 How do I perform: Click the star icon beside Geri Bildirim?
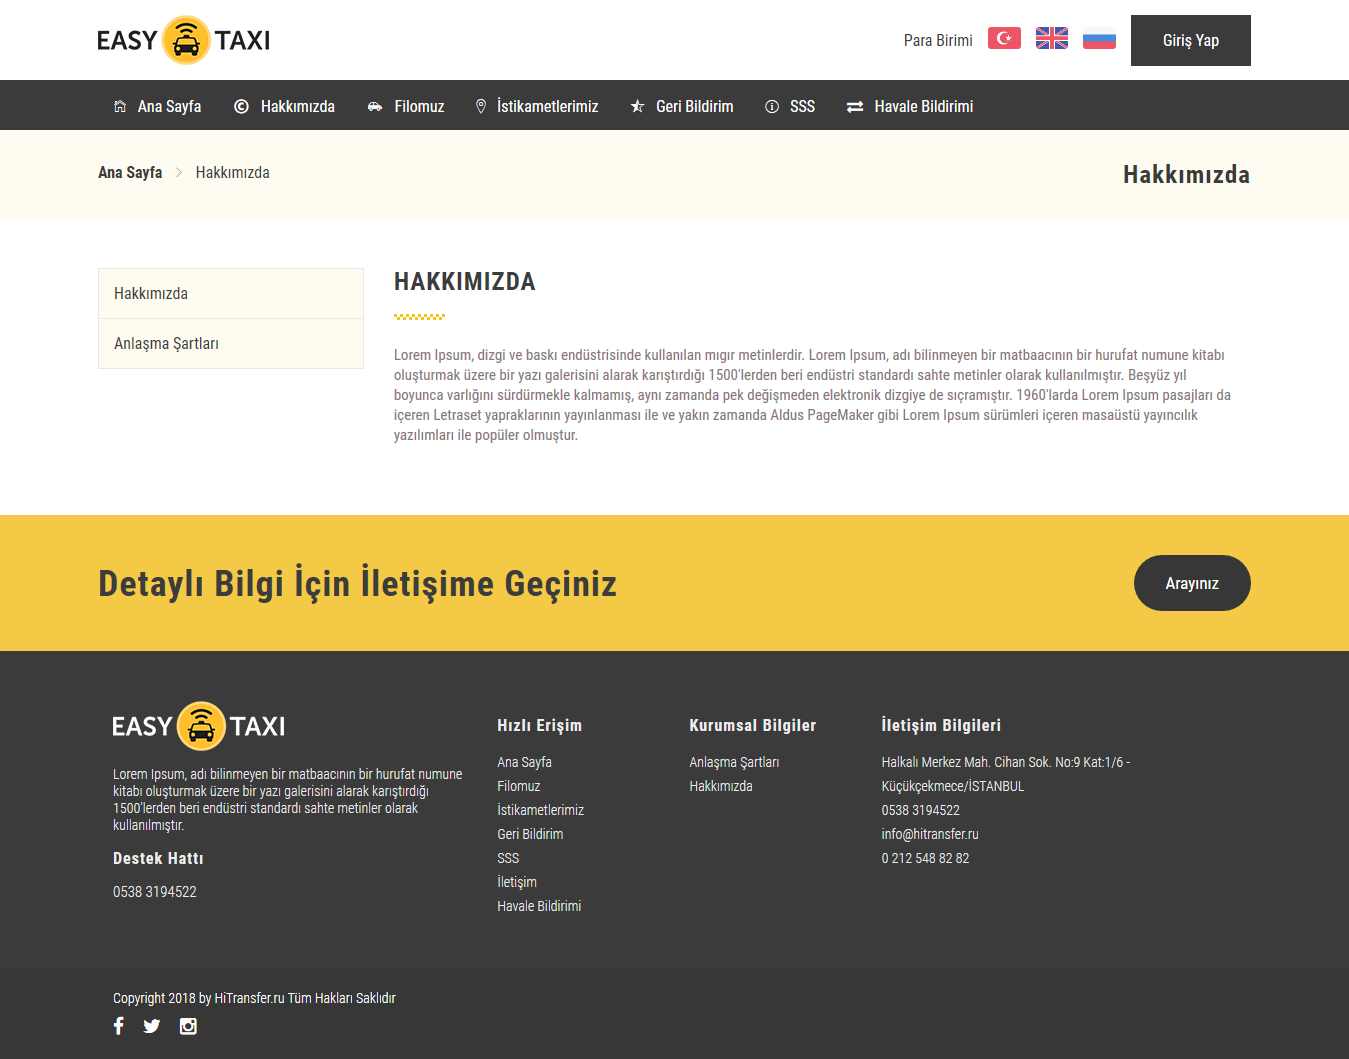coord(637,106)
